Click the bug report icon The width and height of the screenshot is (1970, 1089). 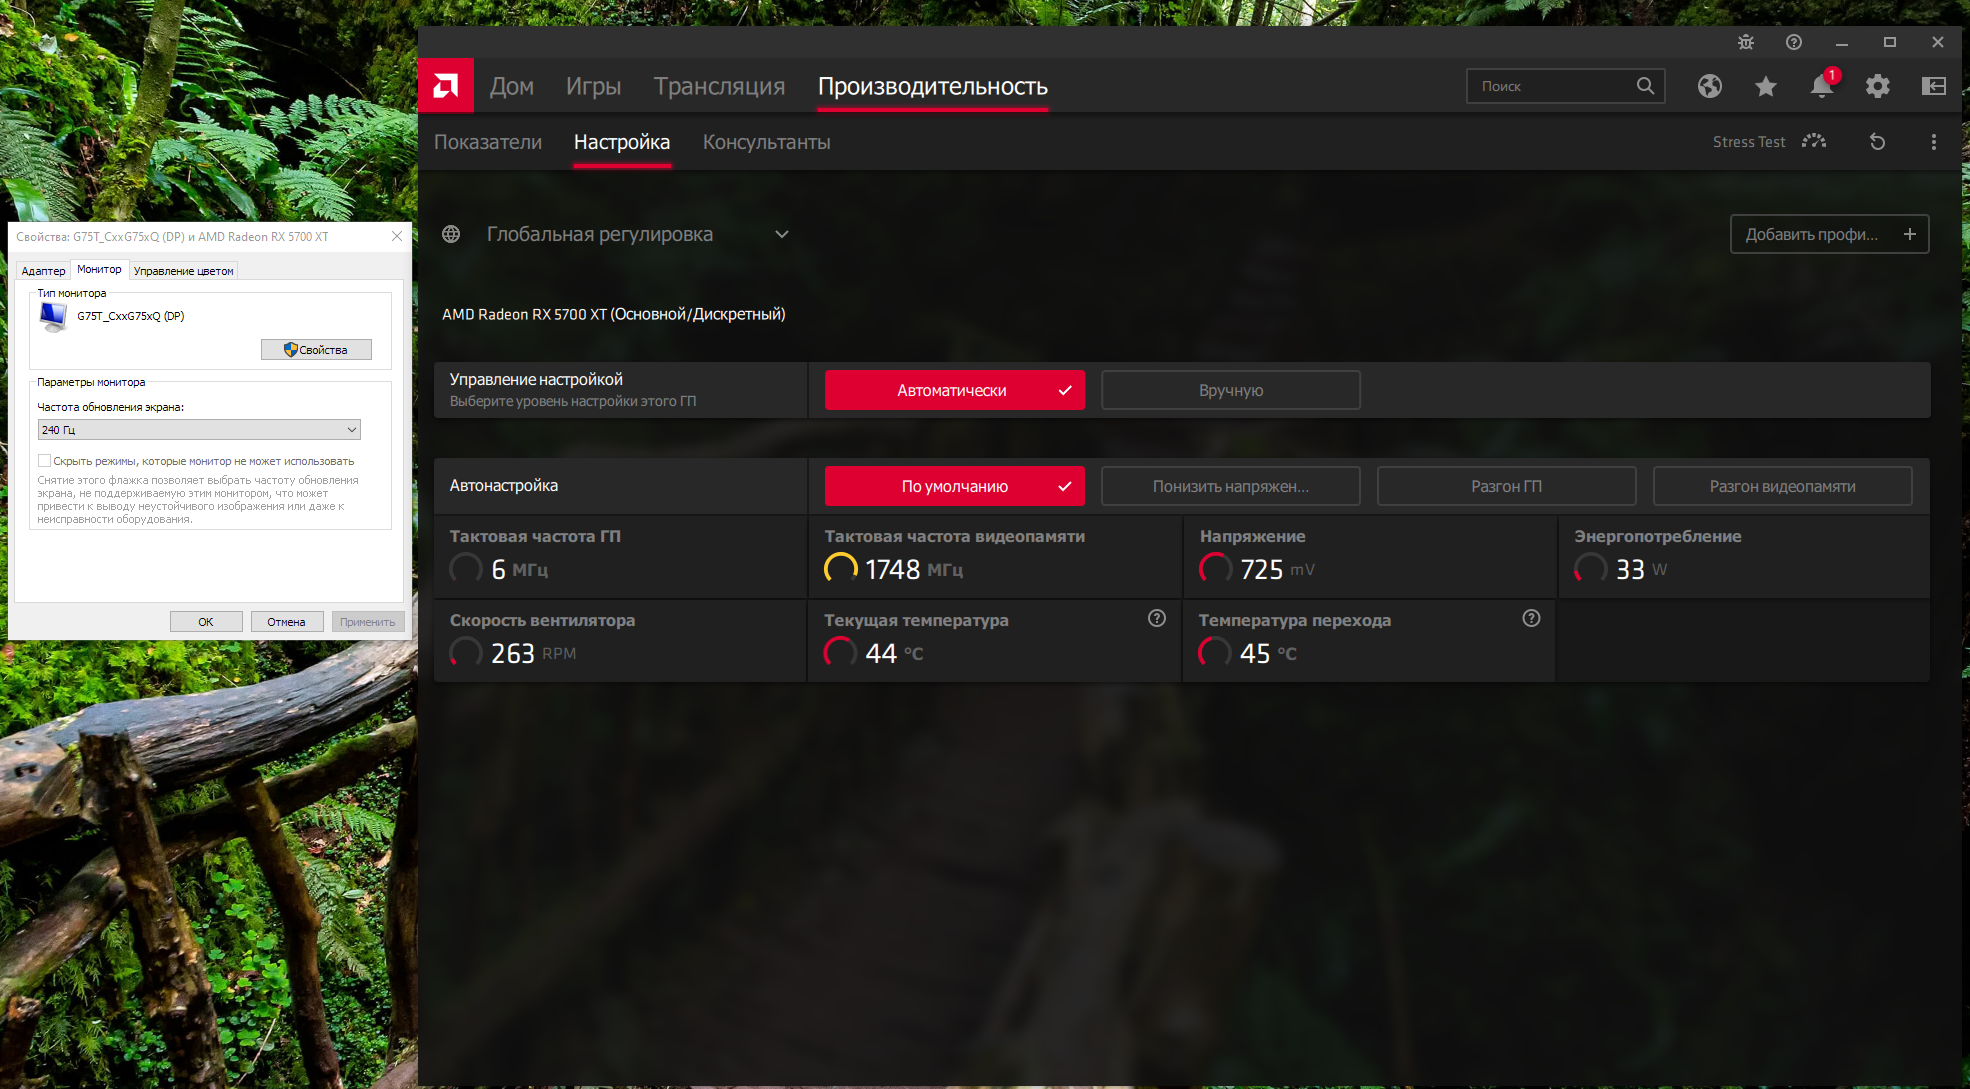click(1746, 42)
